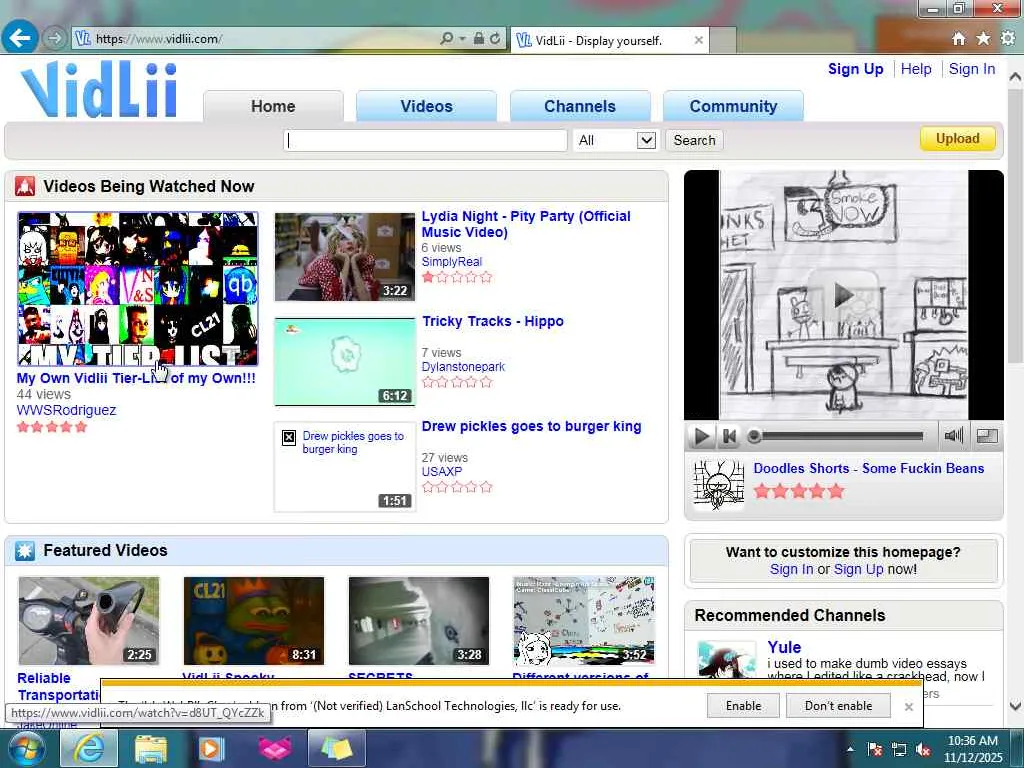Open the Doodles Shorts channel avatar
1024x768 pixels.
click(718, 485)
